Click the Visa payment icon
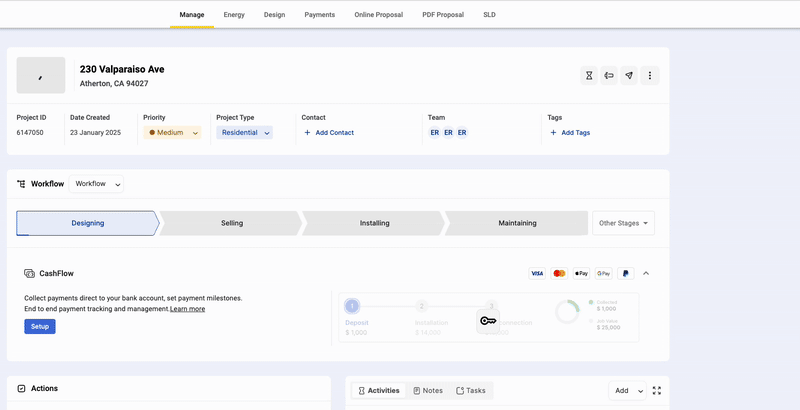The width and height of the screenshot is (800, 410). click(537, 273)
